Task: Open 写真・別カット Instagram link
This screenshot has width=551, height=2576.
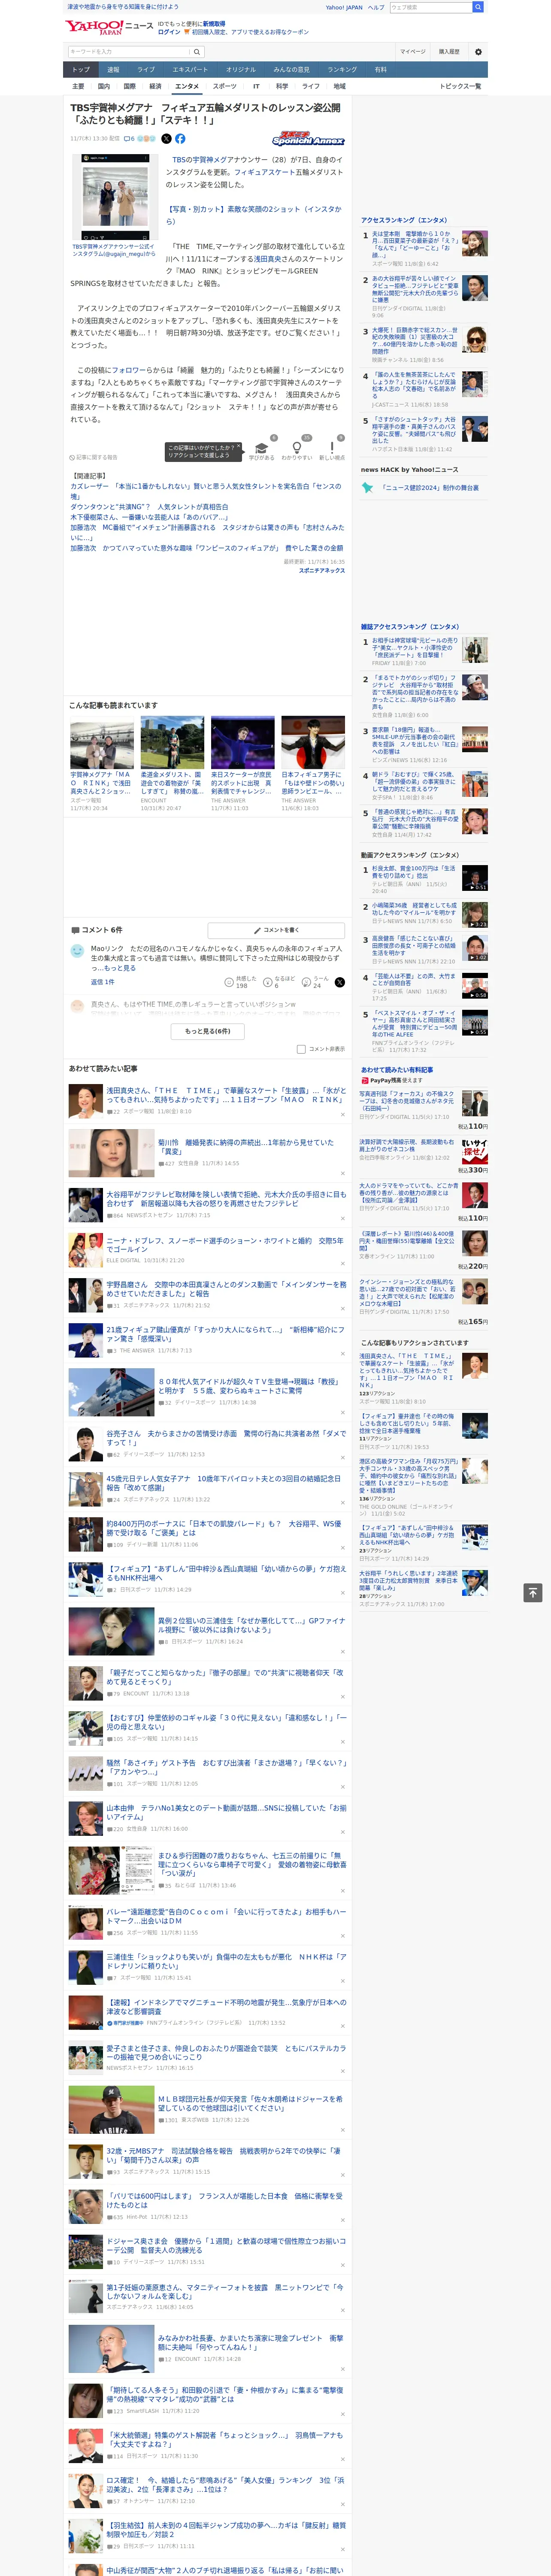Action: [x=254, y=215]
